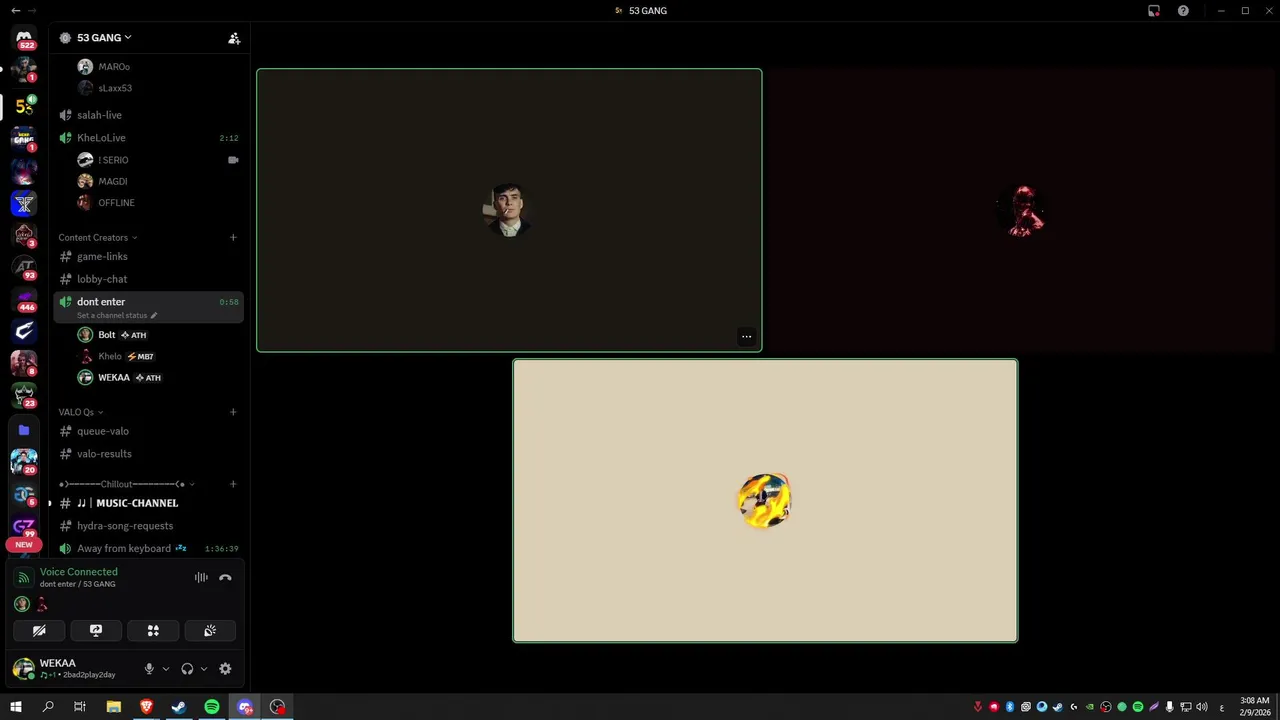Collapse the VALO Qs category
The height and width of the screenshot is (720, 1280).
coord(80,412)
